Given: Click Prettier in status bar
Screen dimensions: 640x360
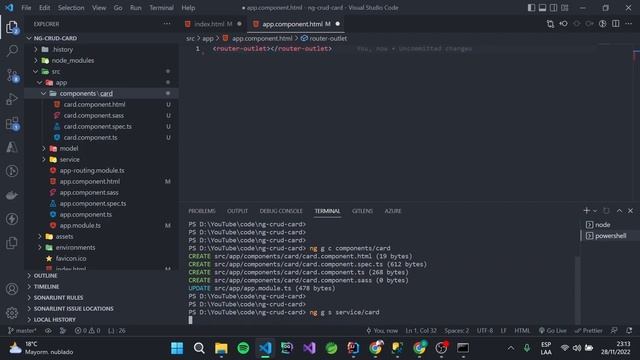Looking at the screenshot, I should pos(588,331).
